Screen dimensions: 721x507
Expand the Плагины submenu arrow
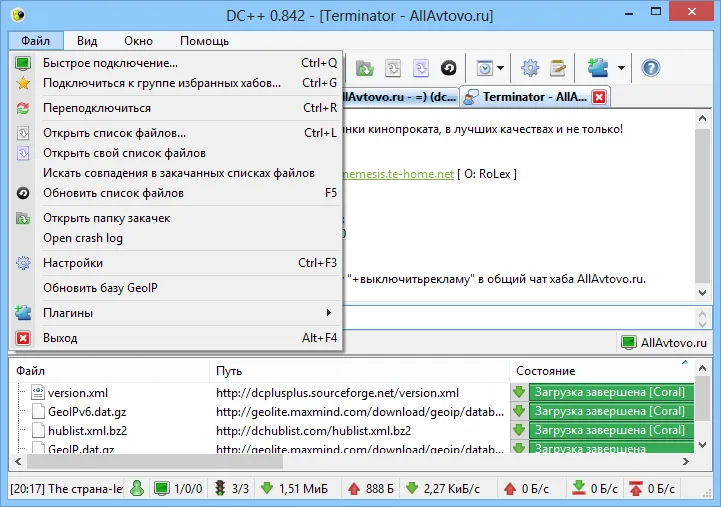click(x=328, y=313)
